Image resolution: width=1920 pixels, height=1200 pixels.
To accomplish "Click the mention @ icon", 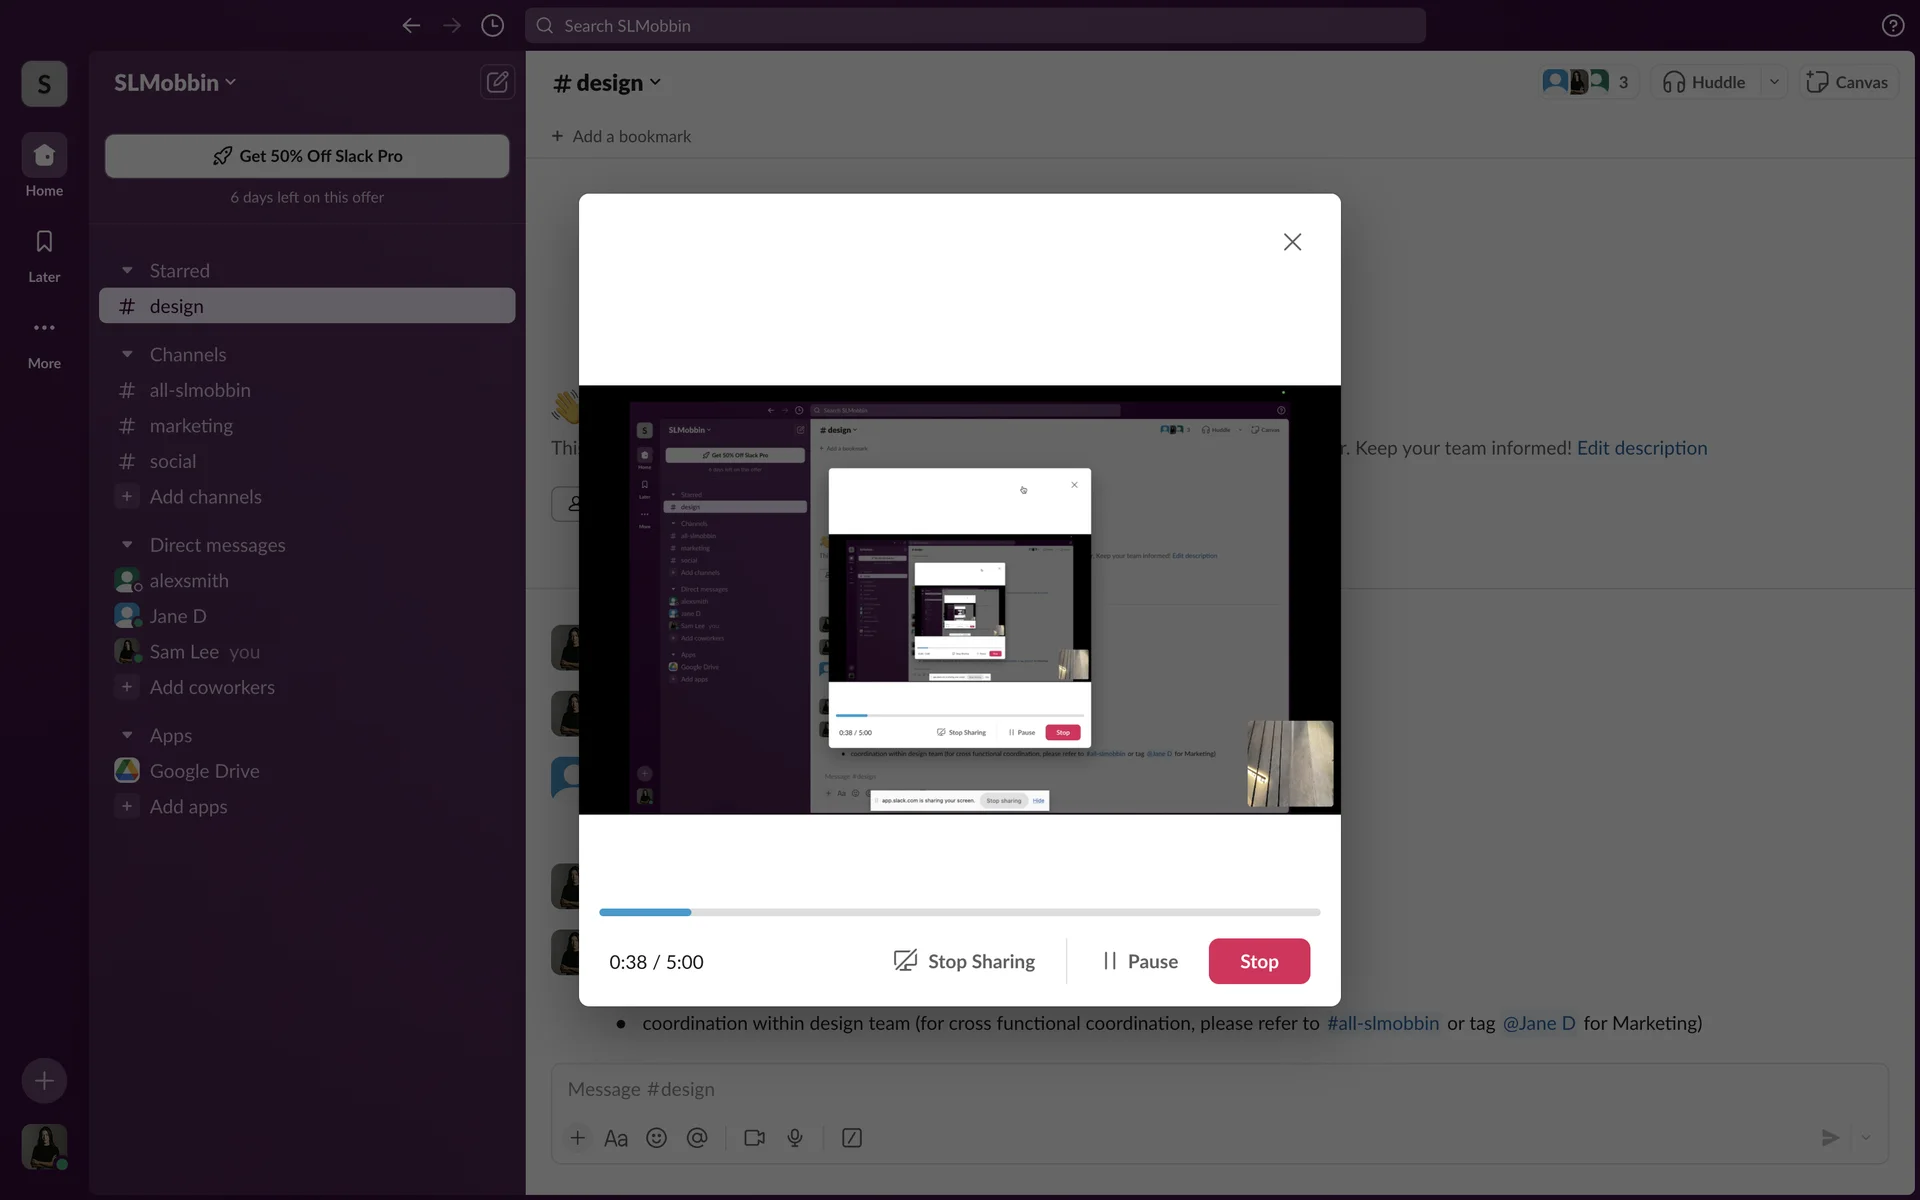I will pos(697,1138).
